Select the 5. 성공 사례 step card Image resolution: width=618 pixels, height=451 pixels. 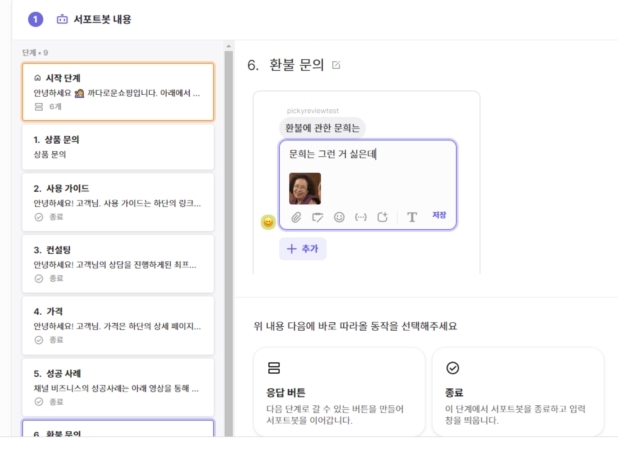[x=118, y=387]
